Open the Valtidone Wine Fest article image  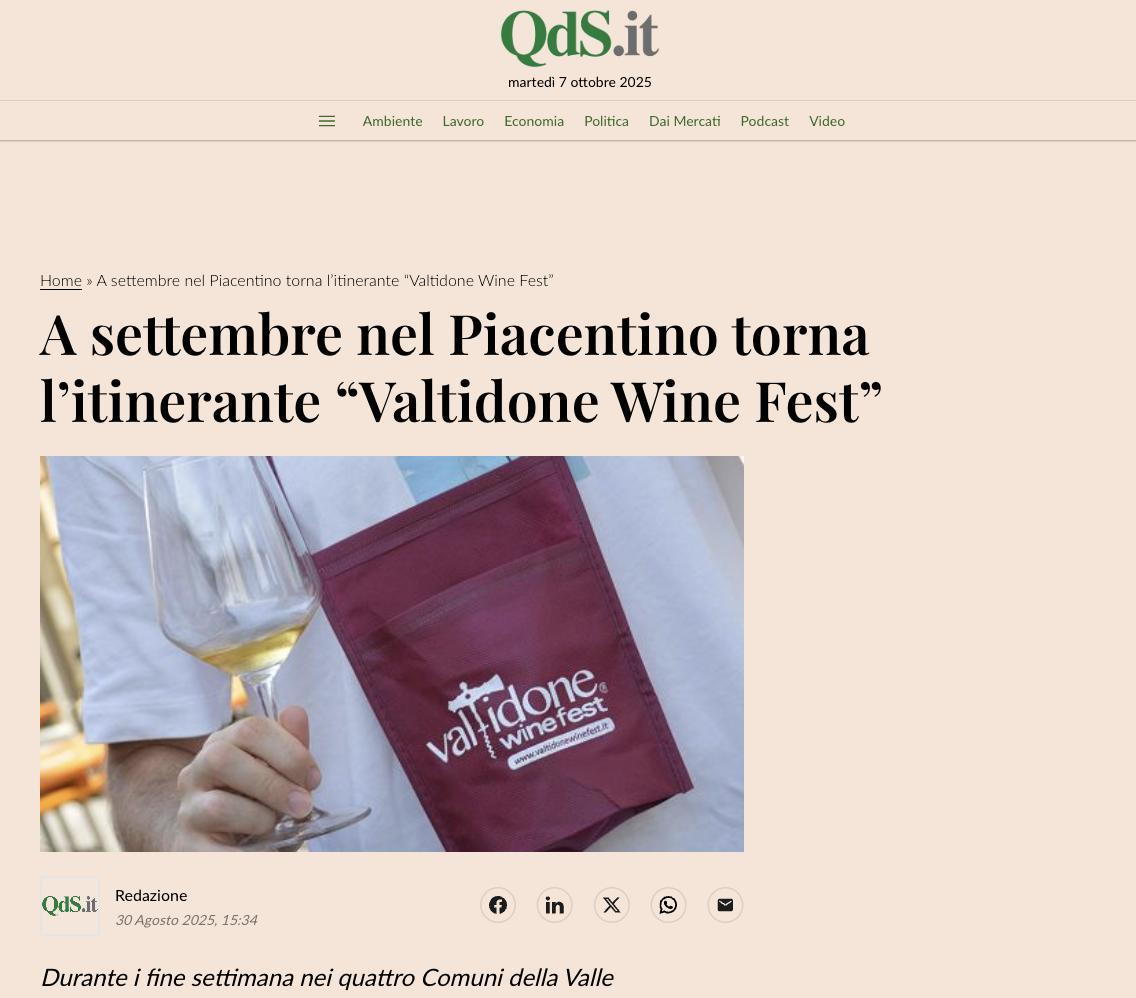coord(392,653)
